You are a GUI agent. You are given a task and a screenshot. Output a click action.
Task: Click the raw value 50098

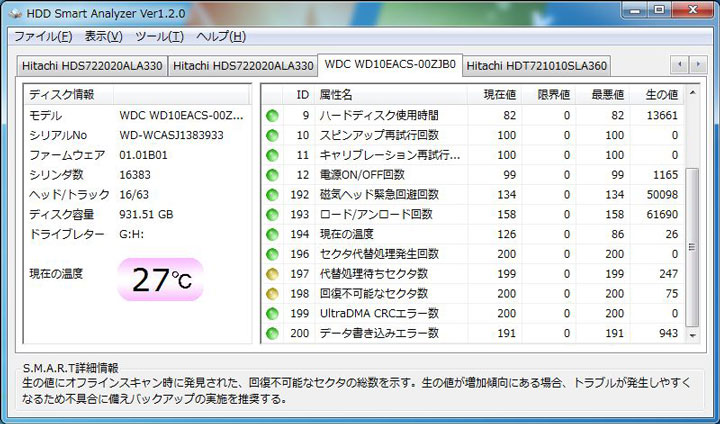662,194
